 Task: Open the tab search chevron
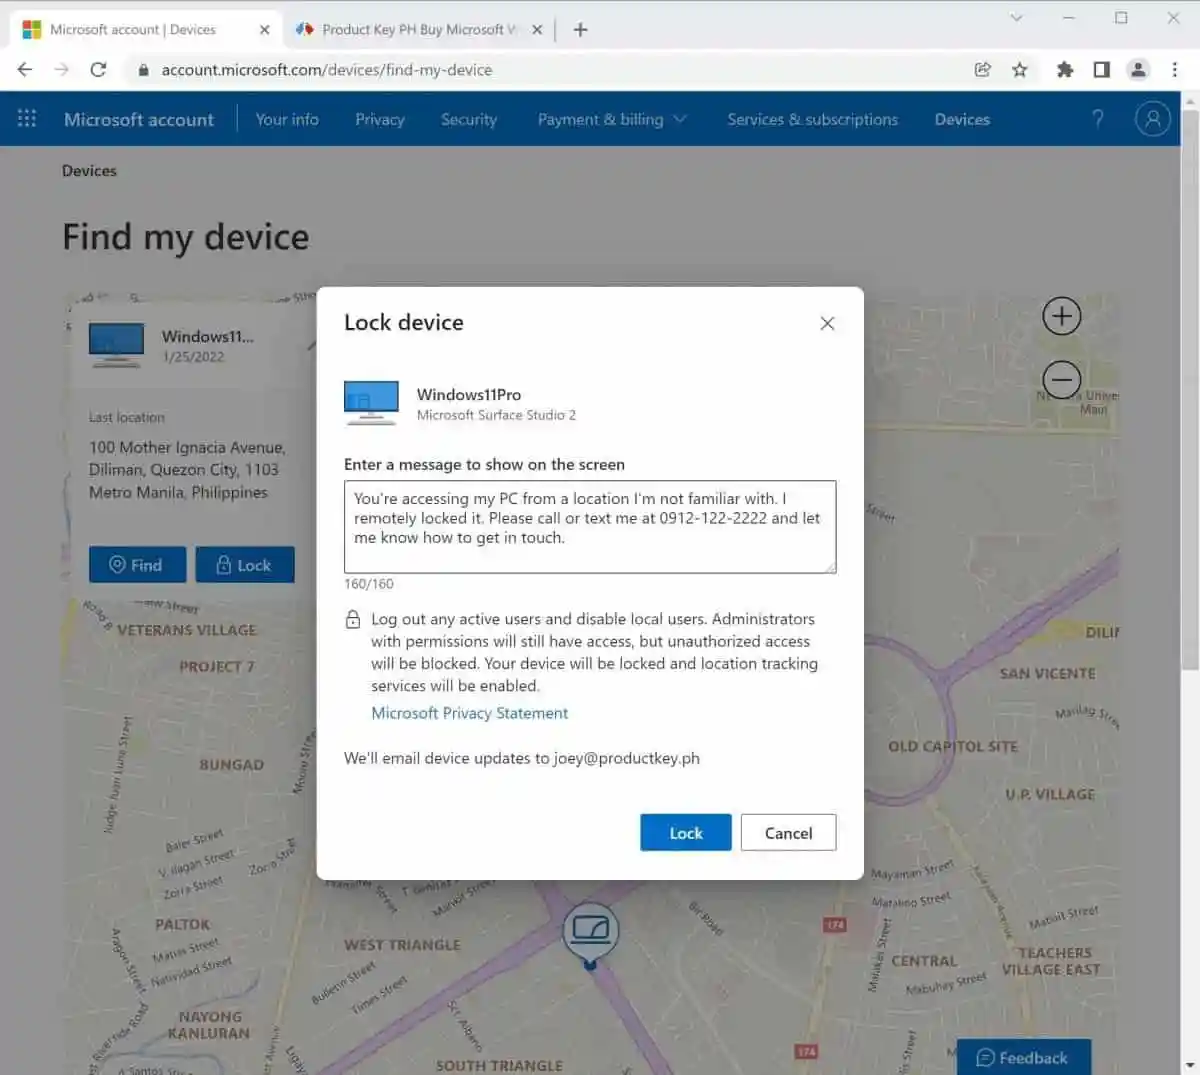(1016, 18)
